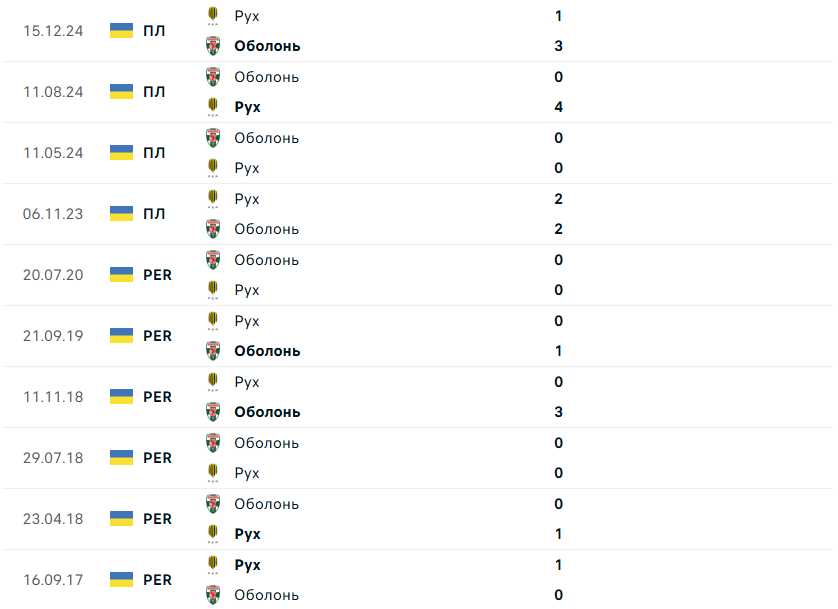
Task: Click Ukraine flag beside the 11.05.24 match
Action: point(121,153)
